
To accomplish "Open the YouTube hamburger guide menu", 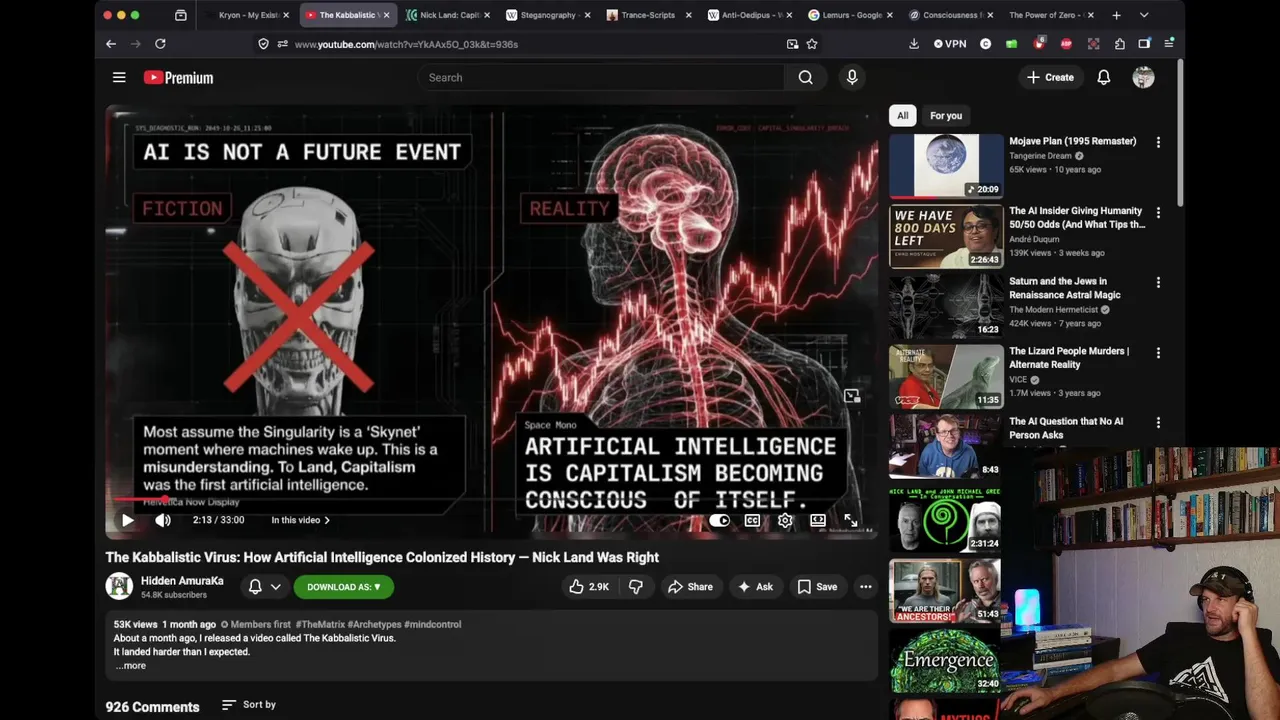I will pyautogui.click(x=119, y=77).
